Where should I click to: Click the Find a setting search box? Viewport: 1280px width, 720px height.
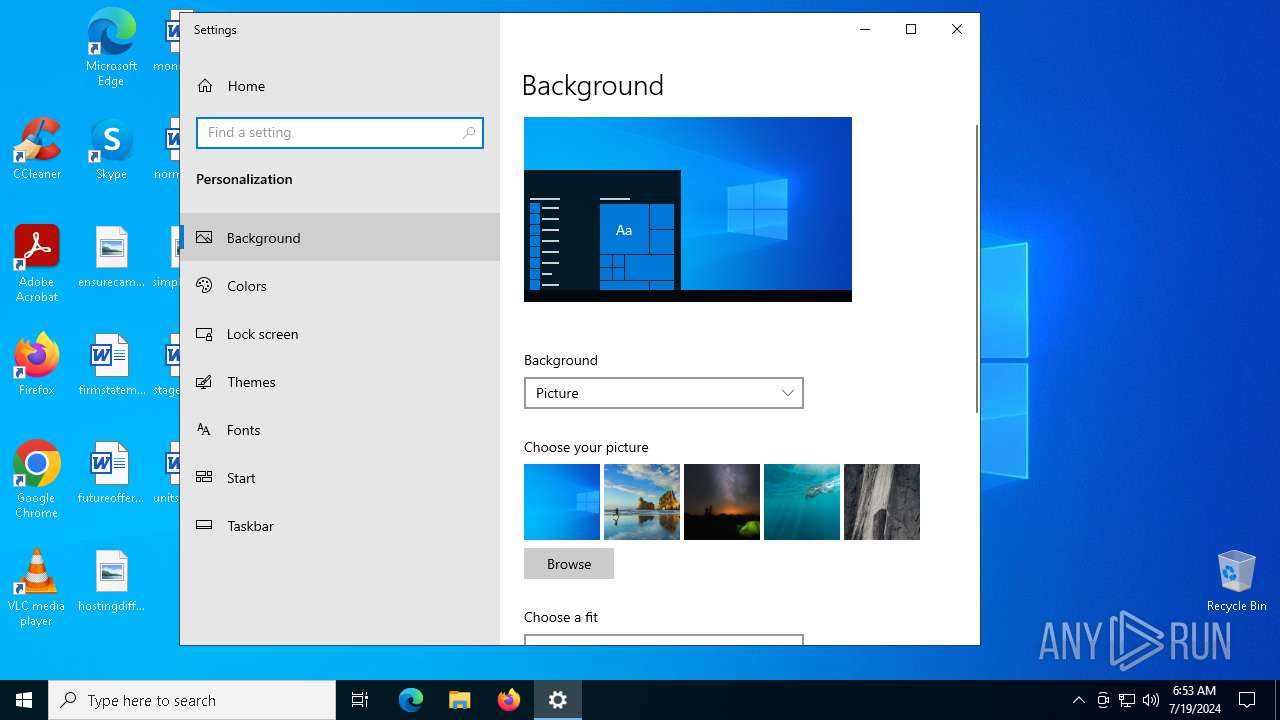point(340,133)
